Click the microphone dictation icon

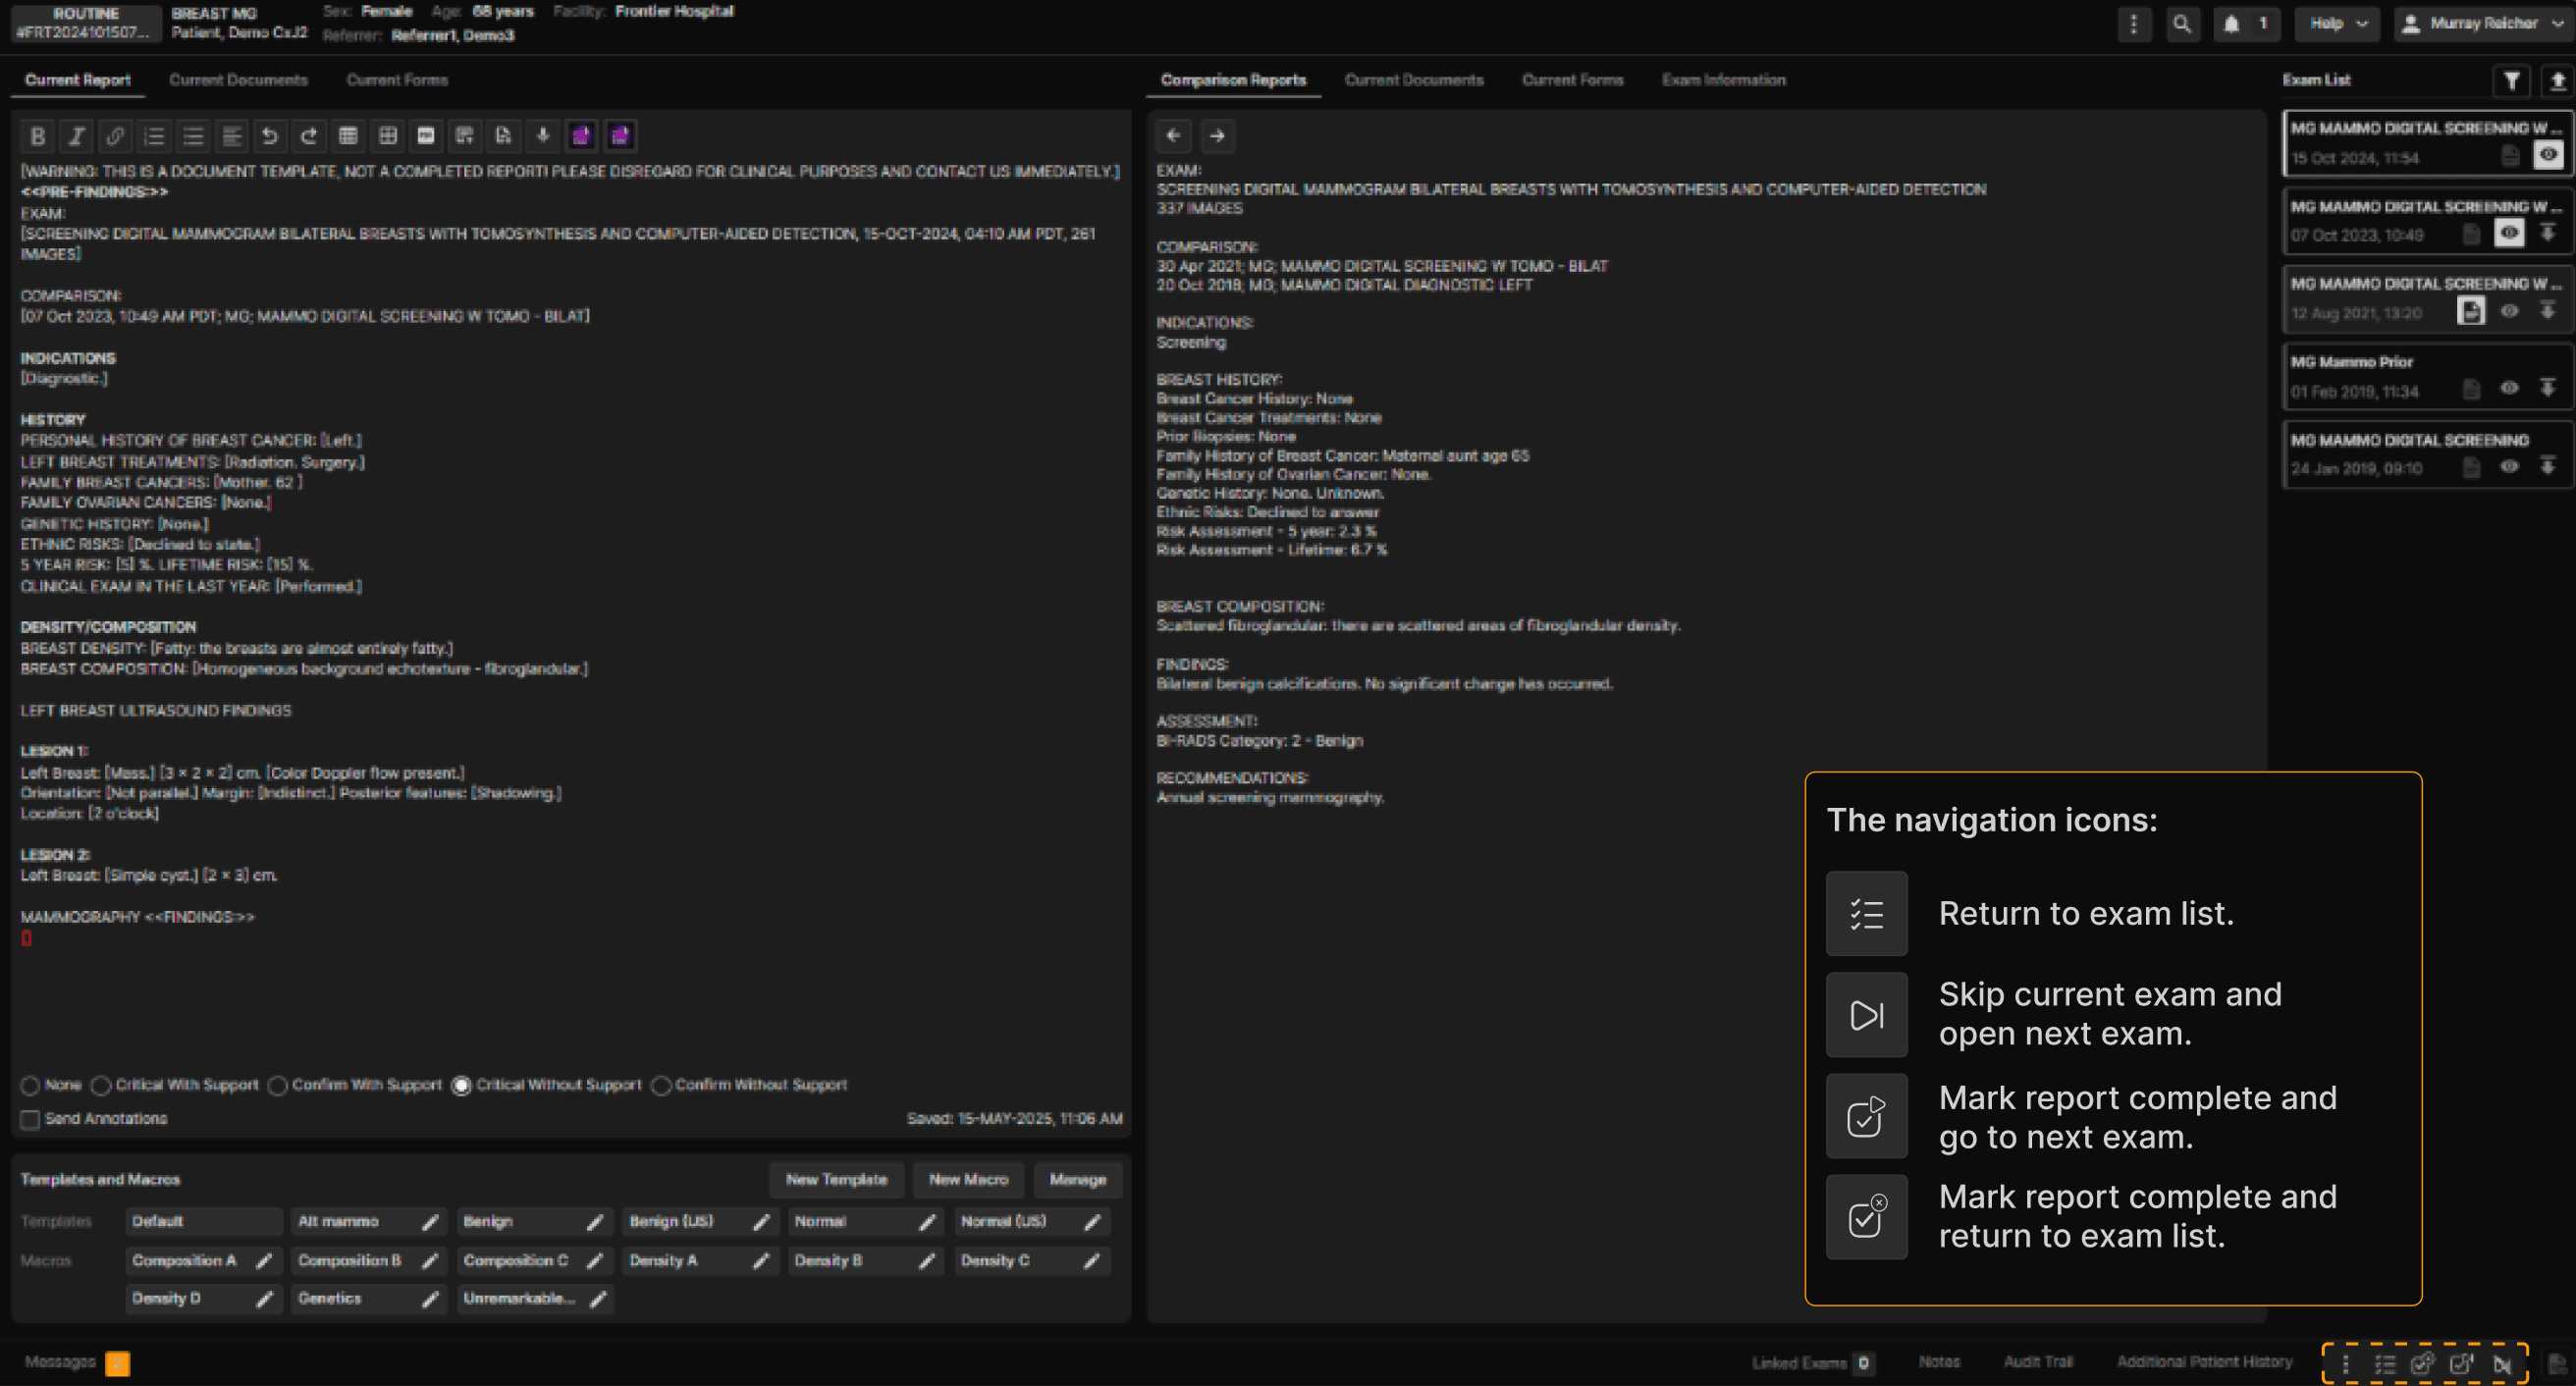point(543,136)
